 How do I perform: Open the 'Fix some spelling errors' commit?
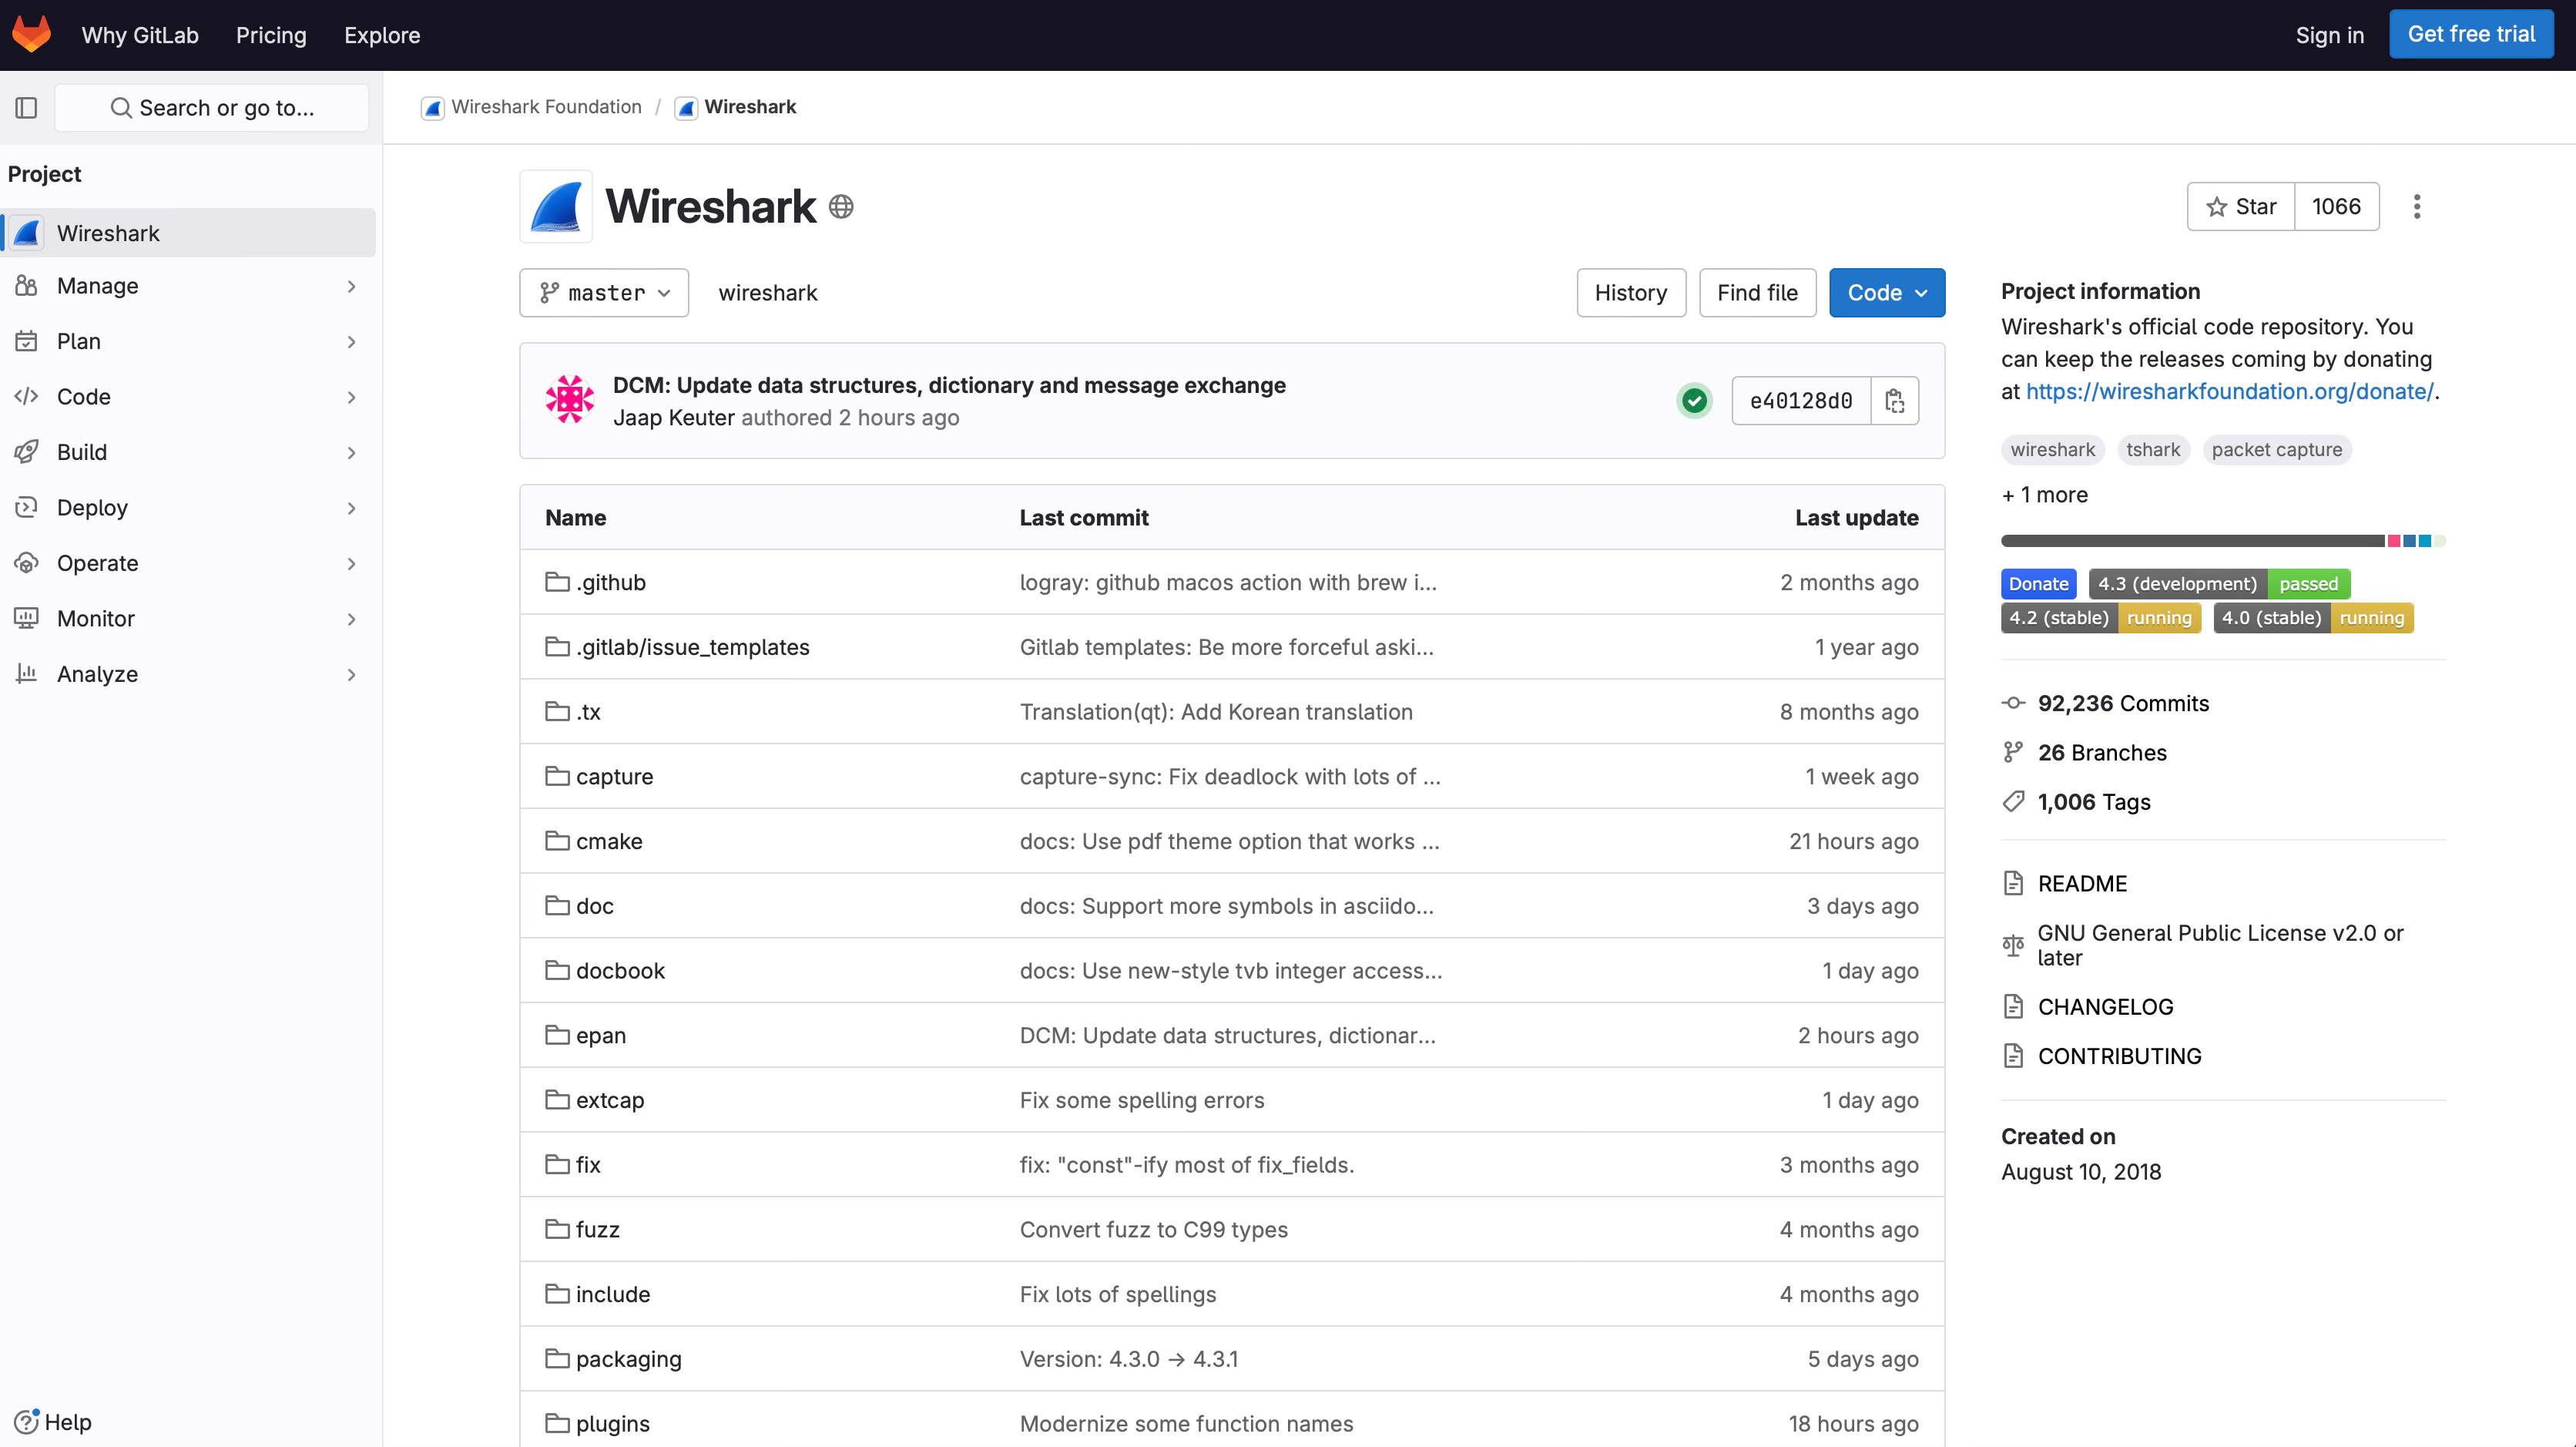(1142, 1100)
